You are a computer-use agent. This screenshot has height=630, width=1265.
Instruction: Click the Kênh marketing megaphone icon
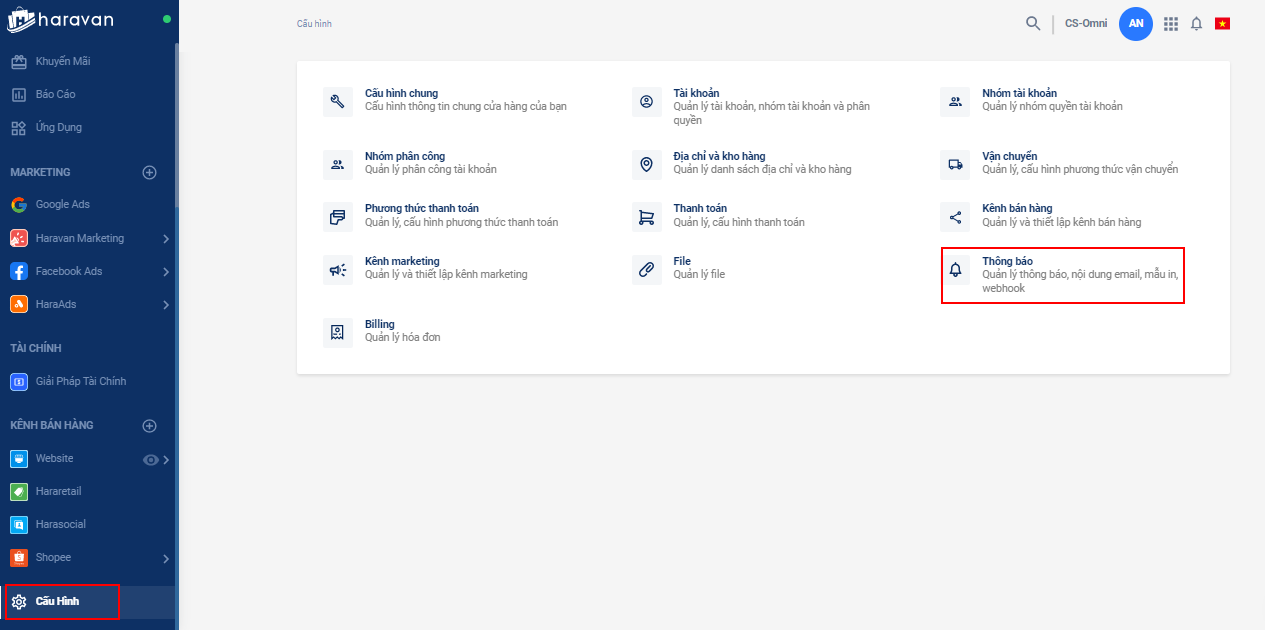[x=338, y=270]
